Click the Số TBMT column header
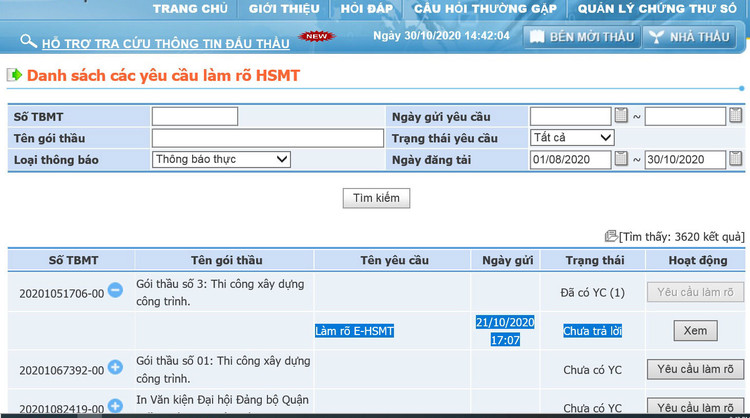 73,260
